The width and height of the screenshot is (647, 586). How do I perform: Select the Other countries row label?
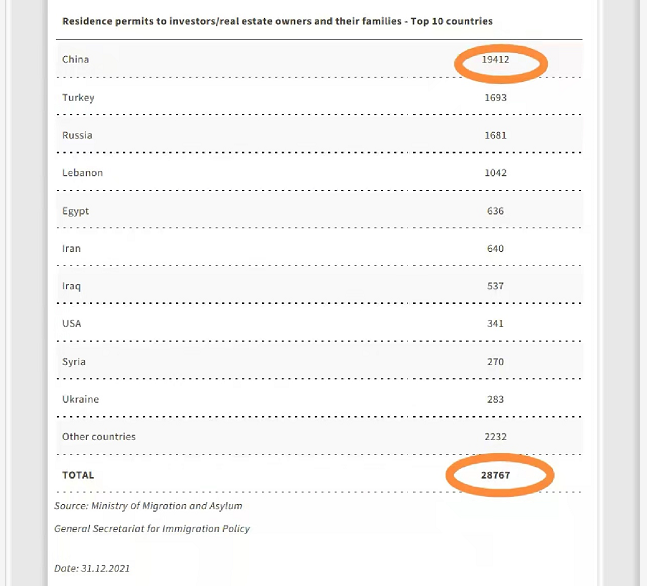pos(99,437)
